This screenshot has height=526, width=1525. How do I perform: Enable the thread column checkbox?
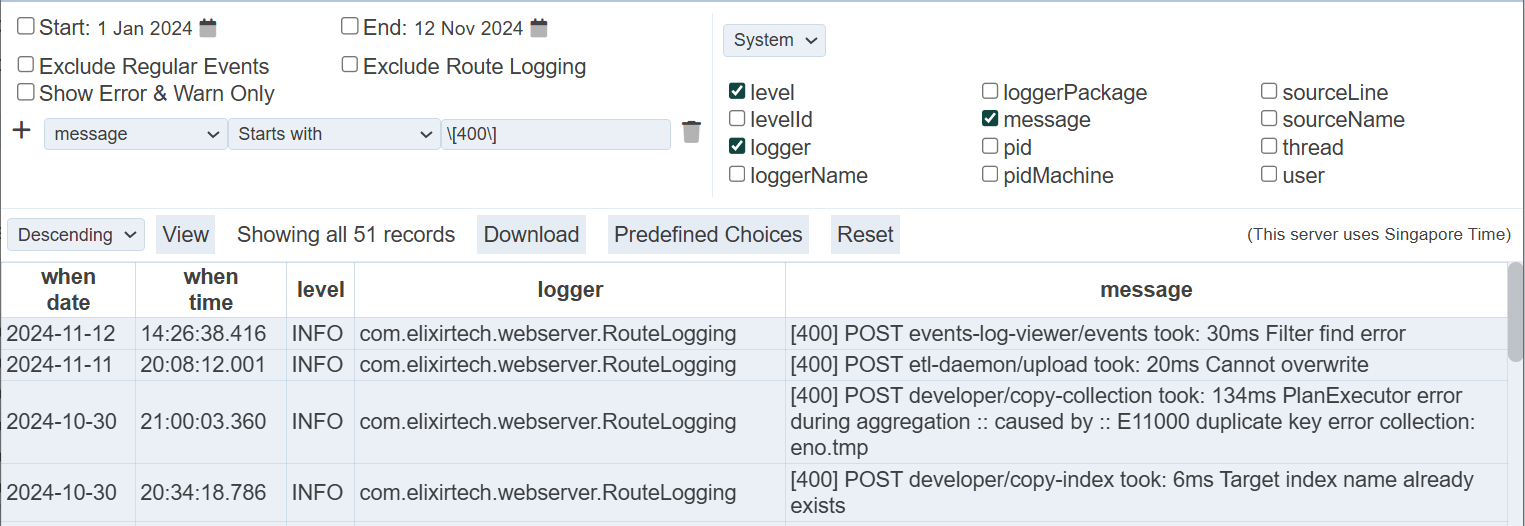click(1269, 146)
